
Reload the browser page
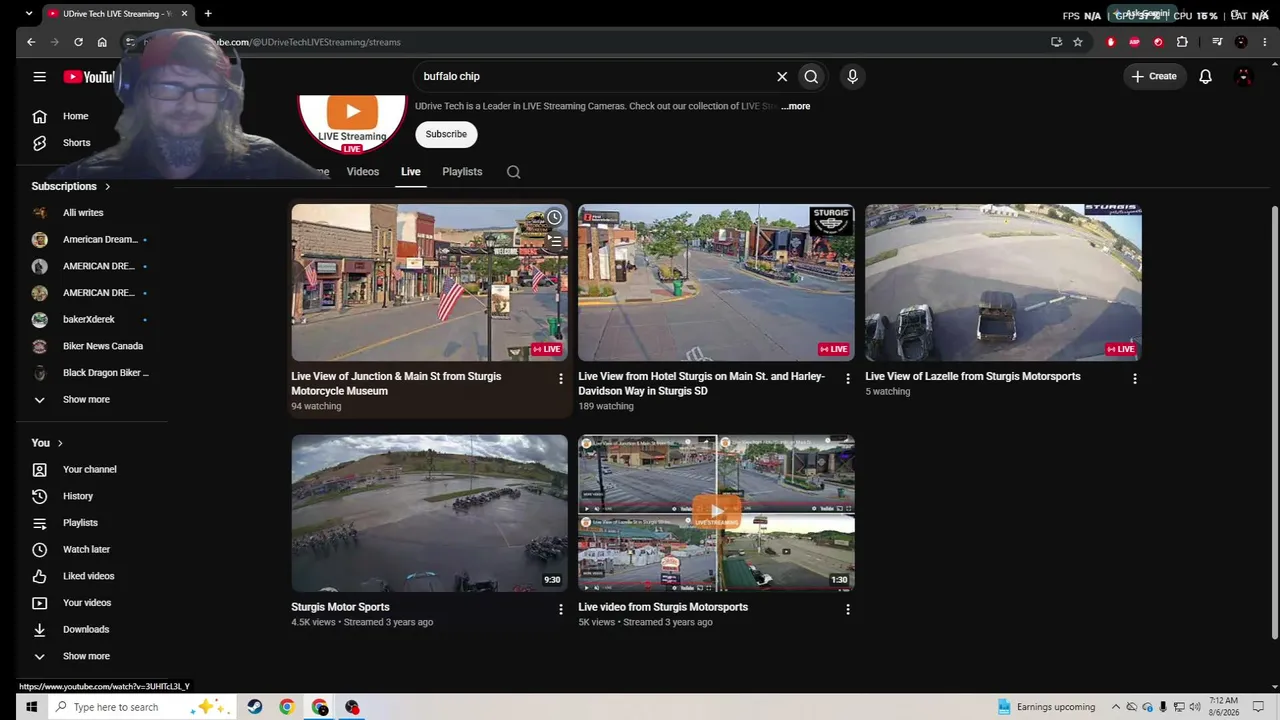78,42
